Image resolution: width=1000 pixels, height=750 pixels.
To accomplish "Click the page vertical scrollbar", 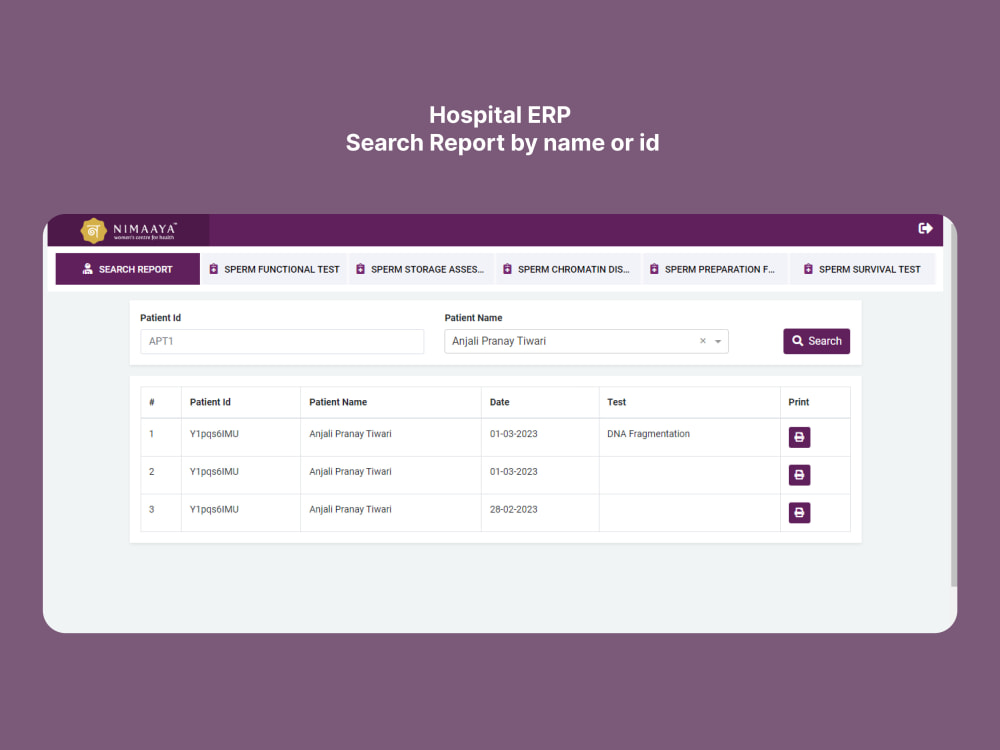I will [x=953, y=405].
